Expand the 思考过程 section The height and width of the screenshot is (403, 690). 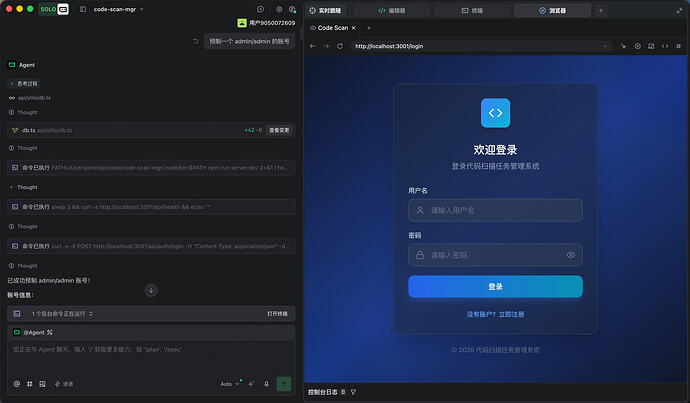(x=24, y=84)
